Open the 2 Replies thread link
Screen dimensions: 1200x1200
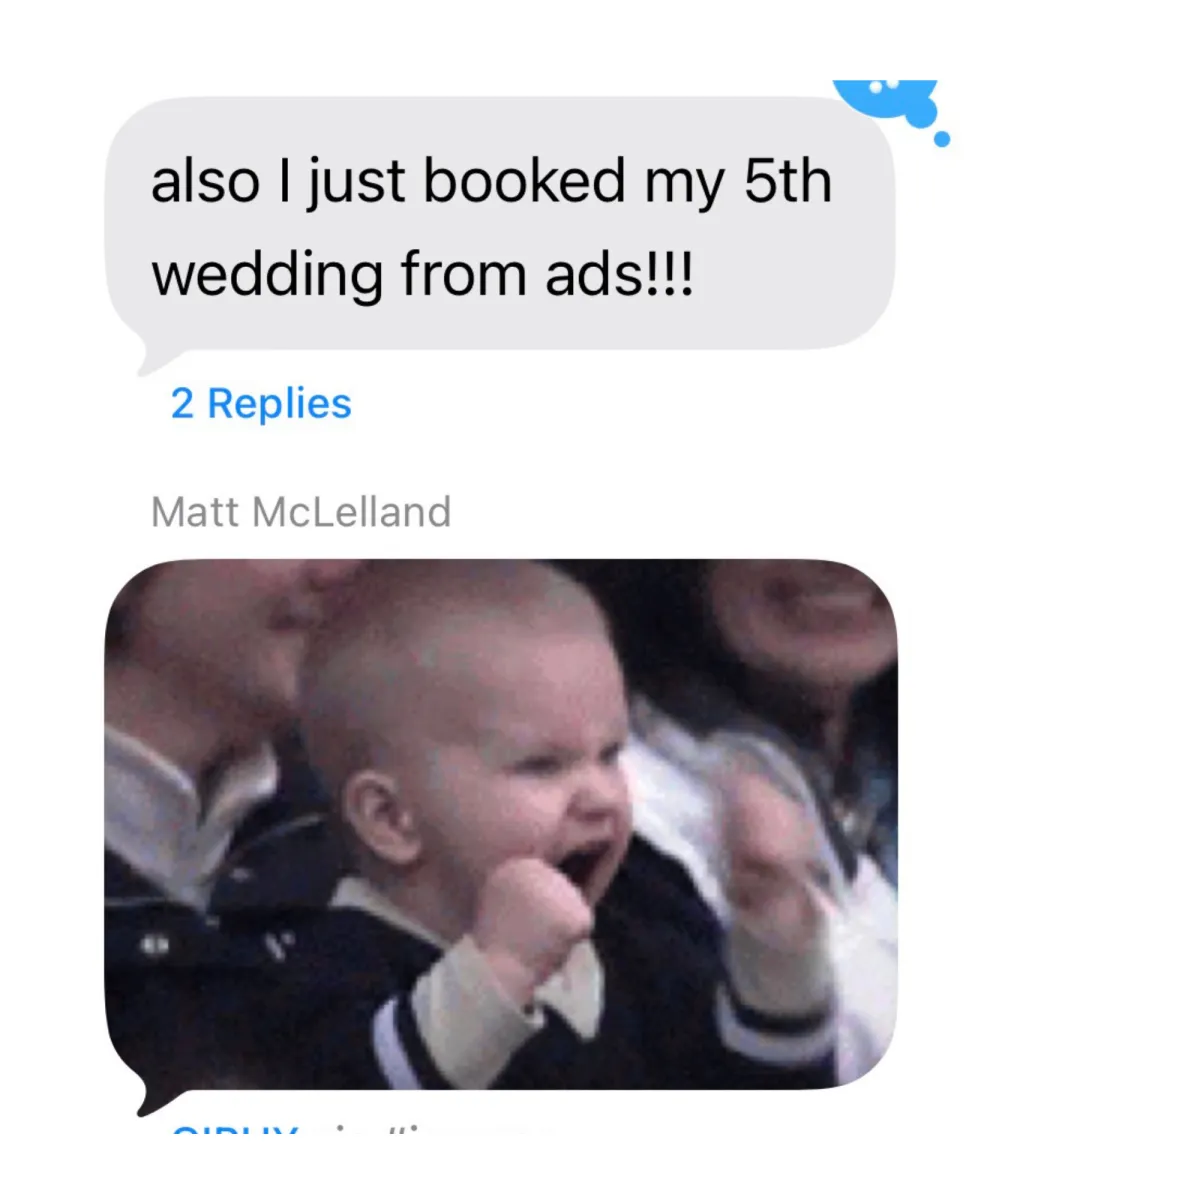(x=261, y=403)
